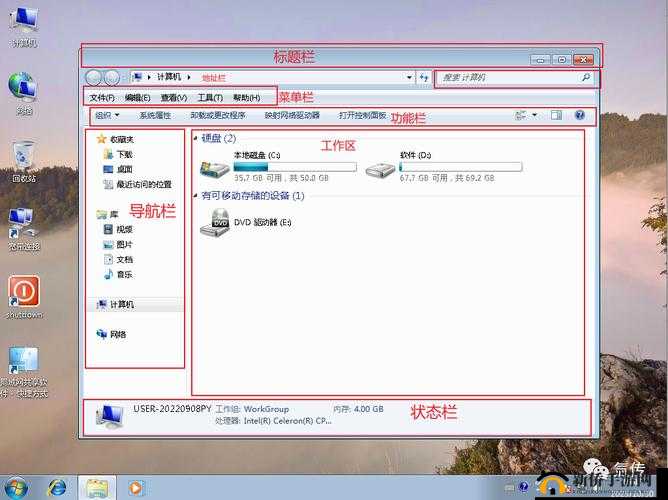Open the address bar history dropdown arrow
This screenshot has width=668, height=500.
click(x=409, y=78)
